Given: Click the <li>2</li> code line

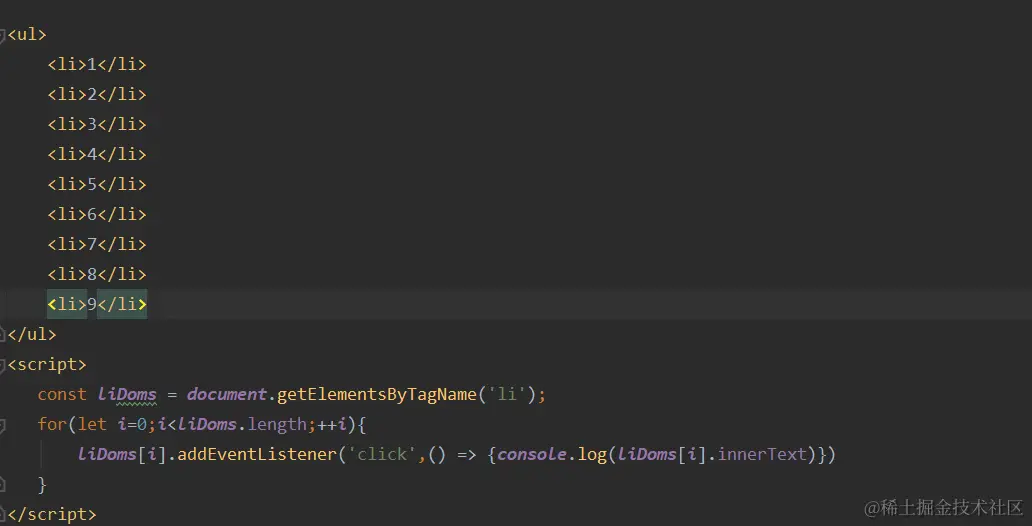Looking at the screenshot, I should (97, 94).
